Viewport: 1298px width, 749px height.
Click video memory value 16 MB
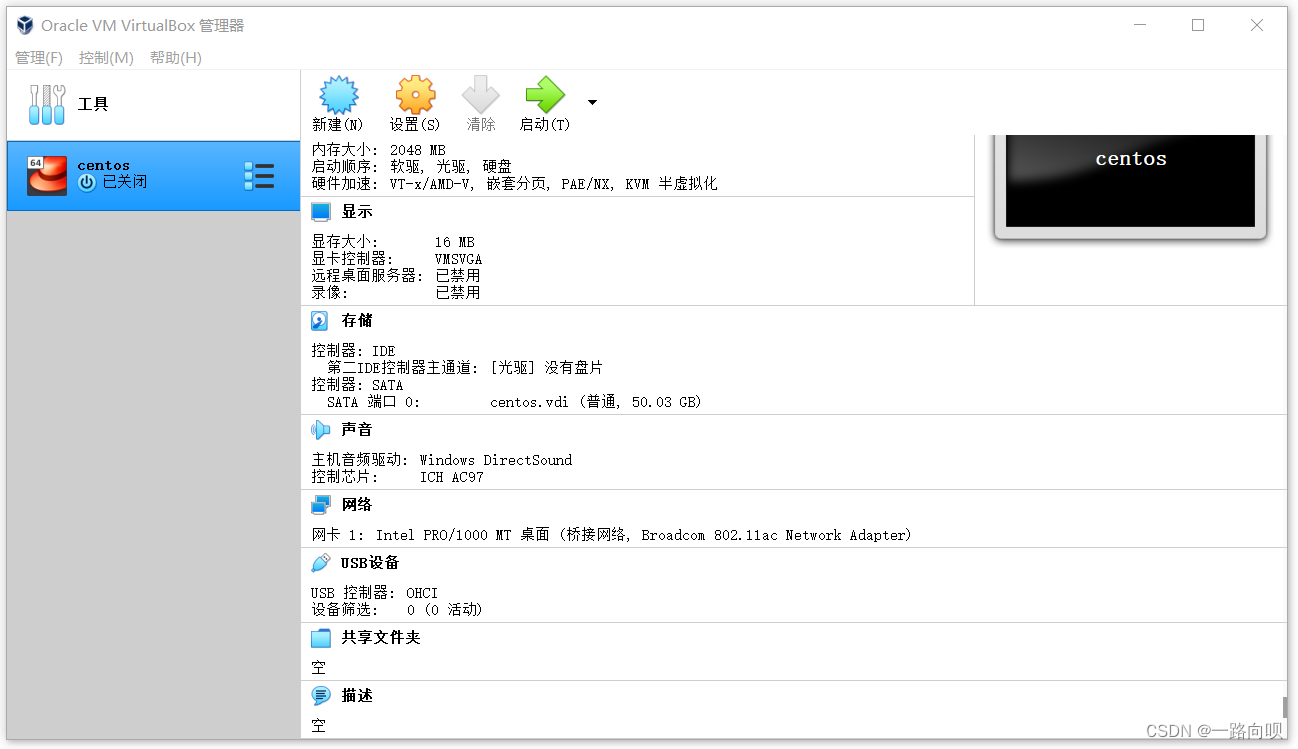(455, 242)
